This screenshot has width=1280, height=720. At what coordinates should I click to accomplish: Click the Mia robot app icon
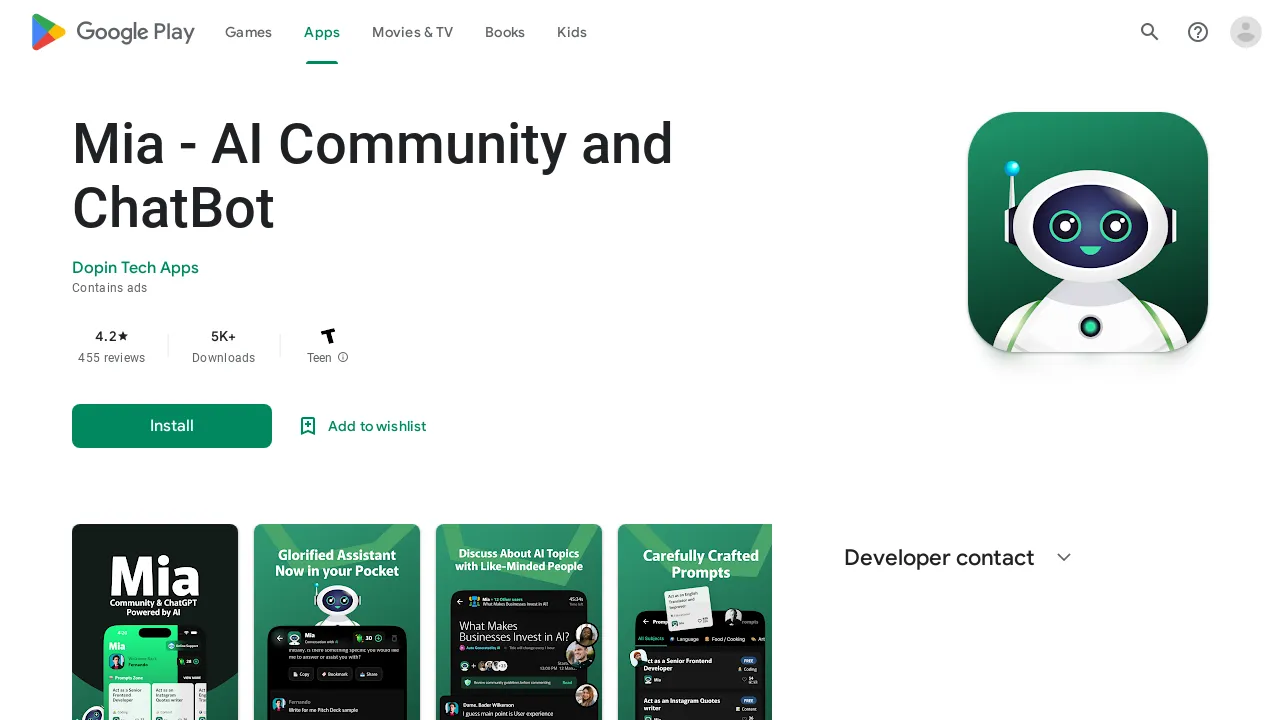1088,232
